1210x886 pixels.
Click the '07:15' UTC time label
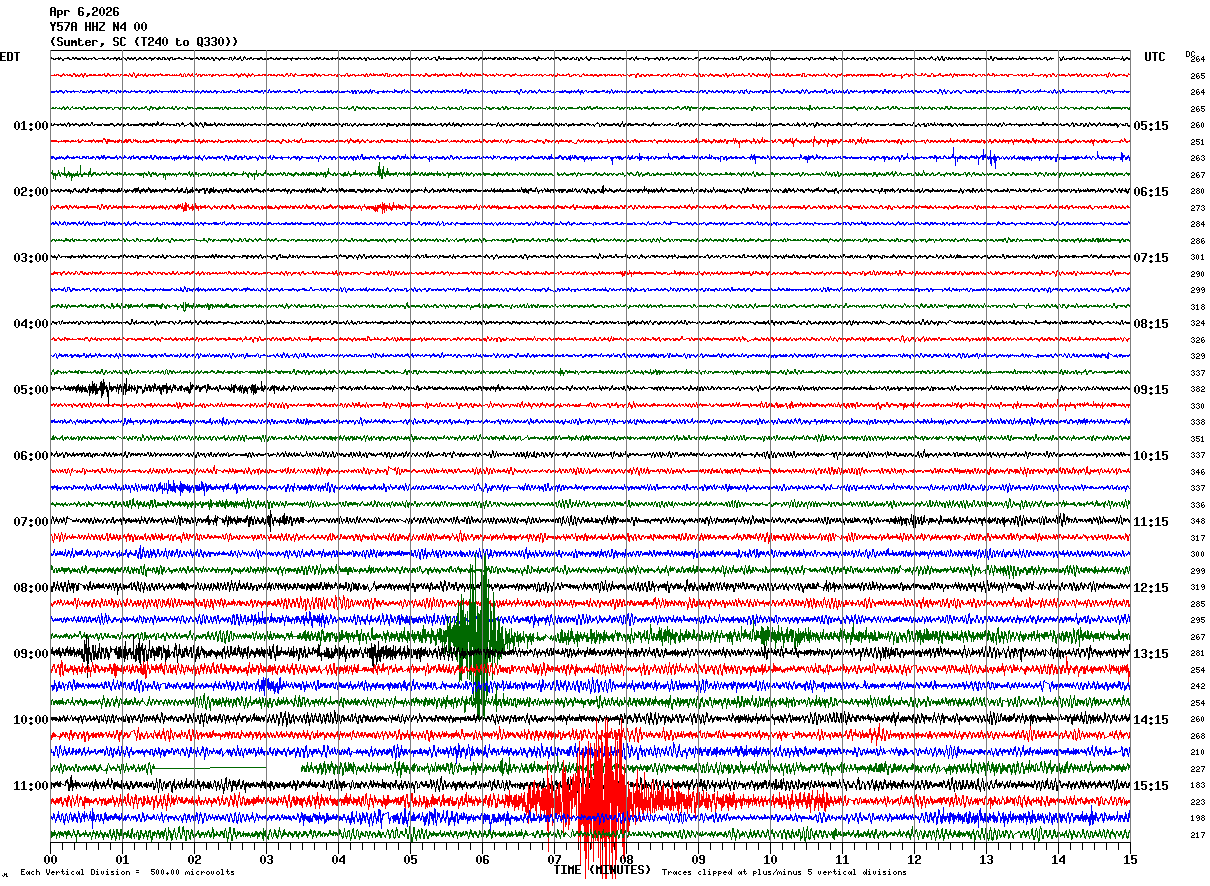(x=1151, y=258)
